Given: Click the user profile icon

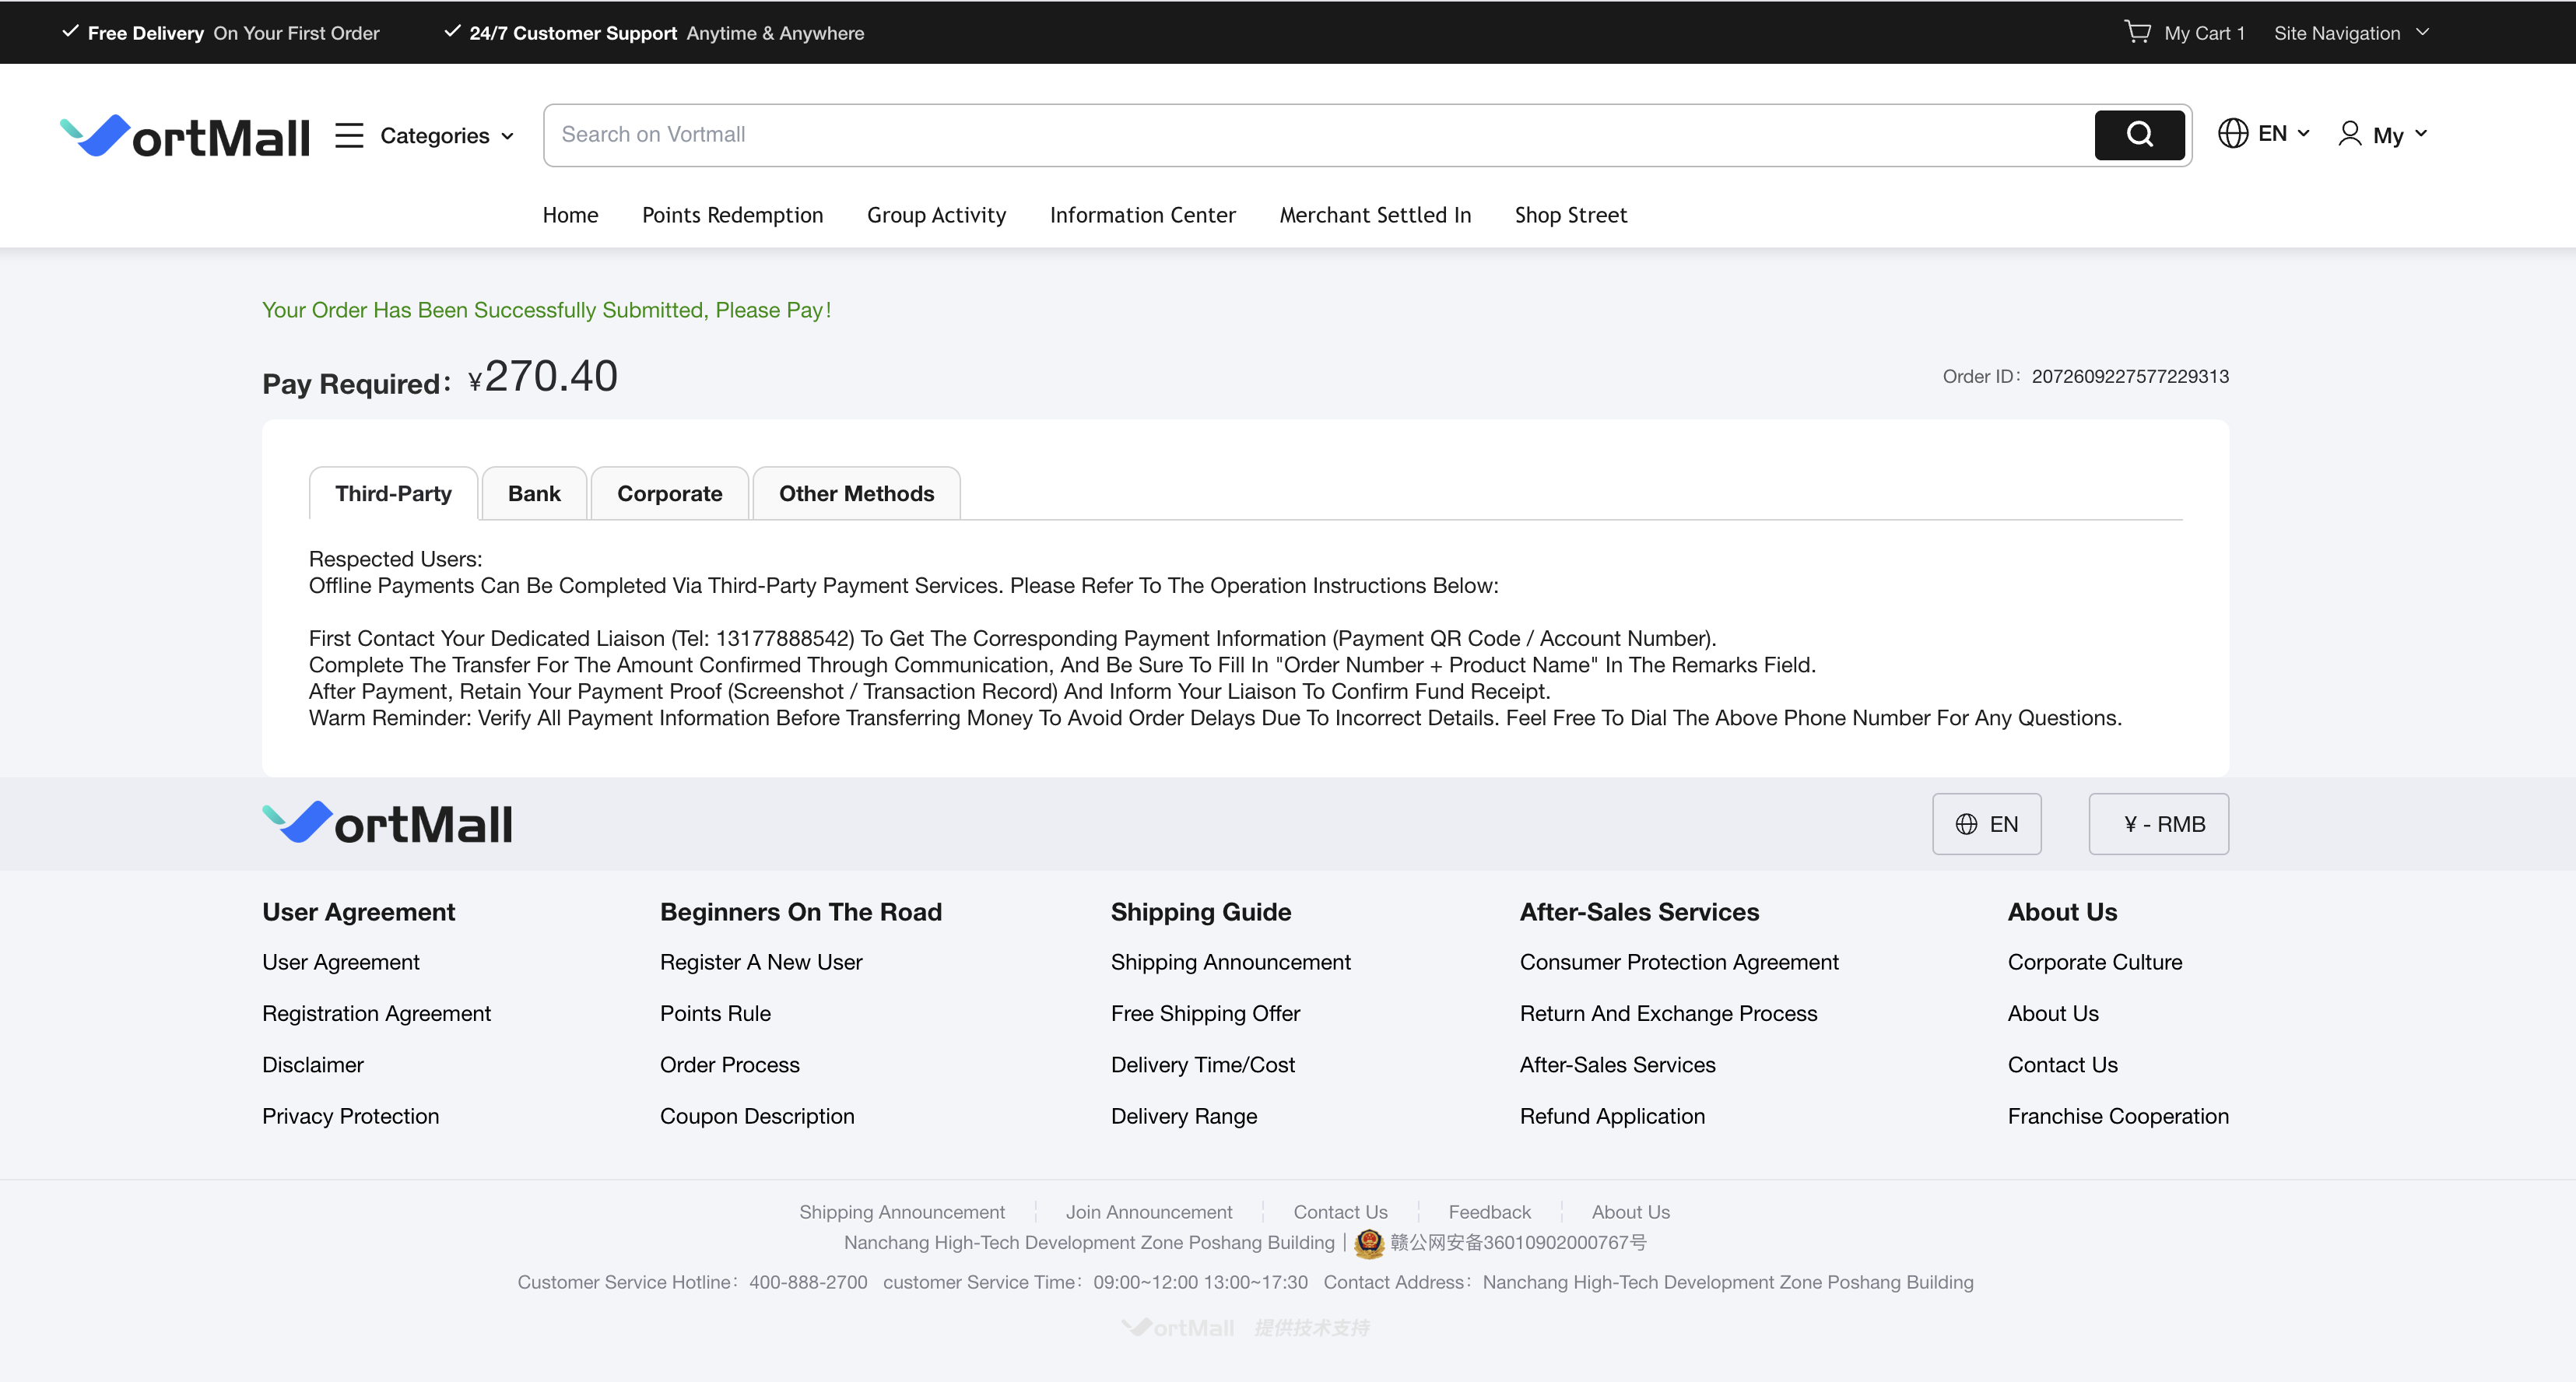Looking at the screenshot, I should pyautogui.click(x=2349, y=134).
